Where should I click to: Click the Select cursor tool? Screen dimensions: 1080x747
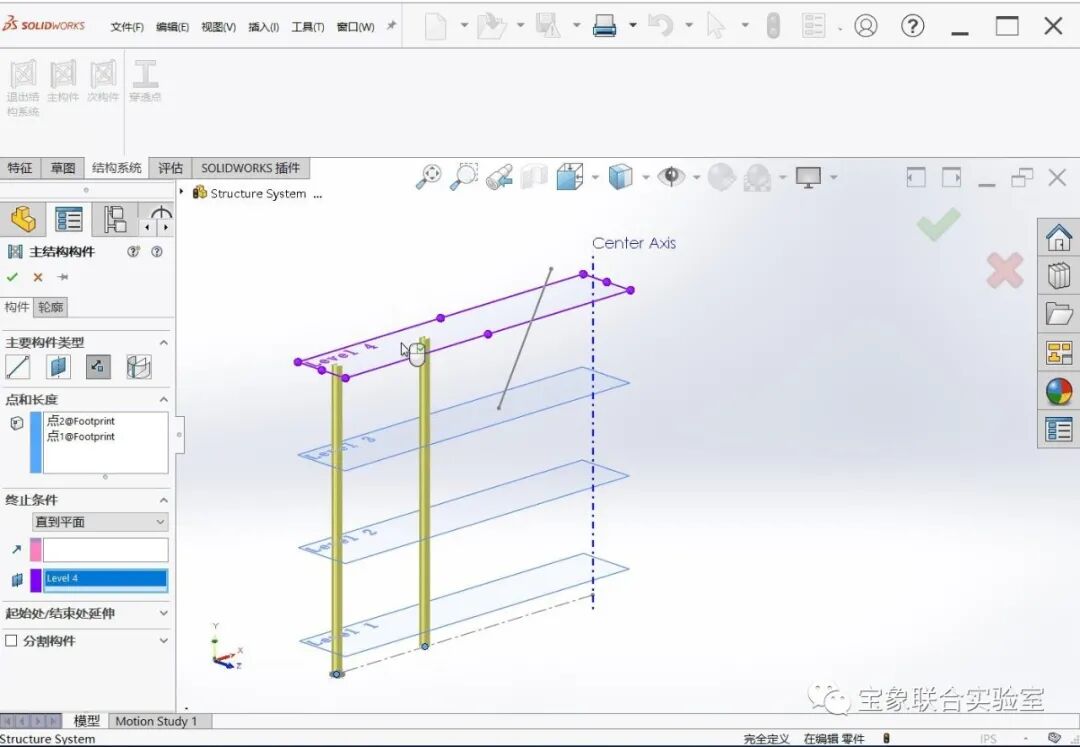716,26
